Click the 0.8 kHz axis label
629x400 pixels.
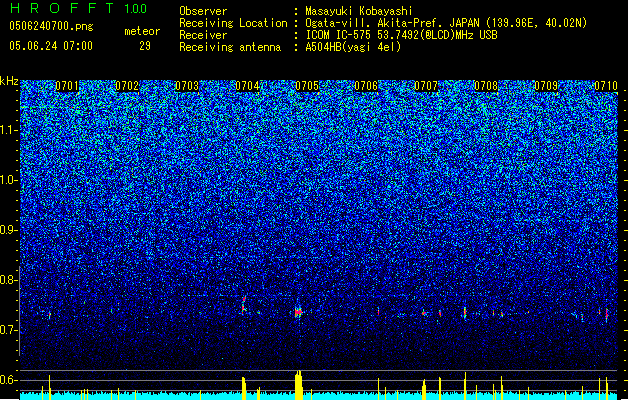pos(9,280)
